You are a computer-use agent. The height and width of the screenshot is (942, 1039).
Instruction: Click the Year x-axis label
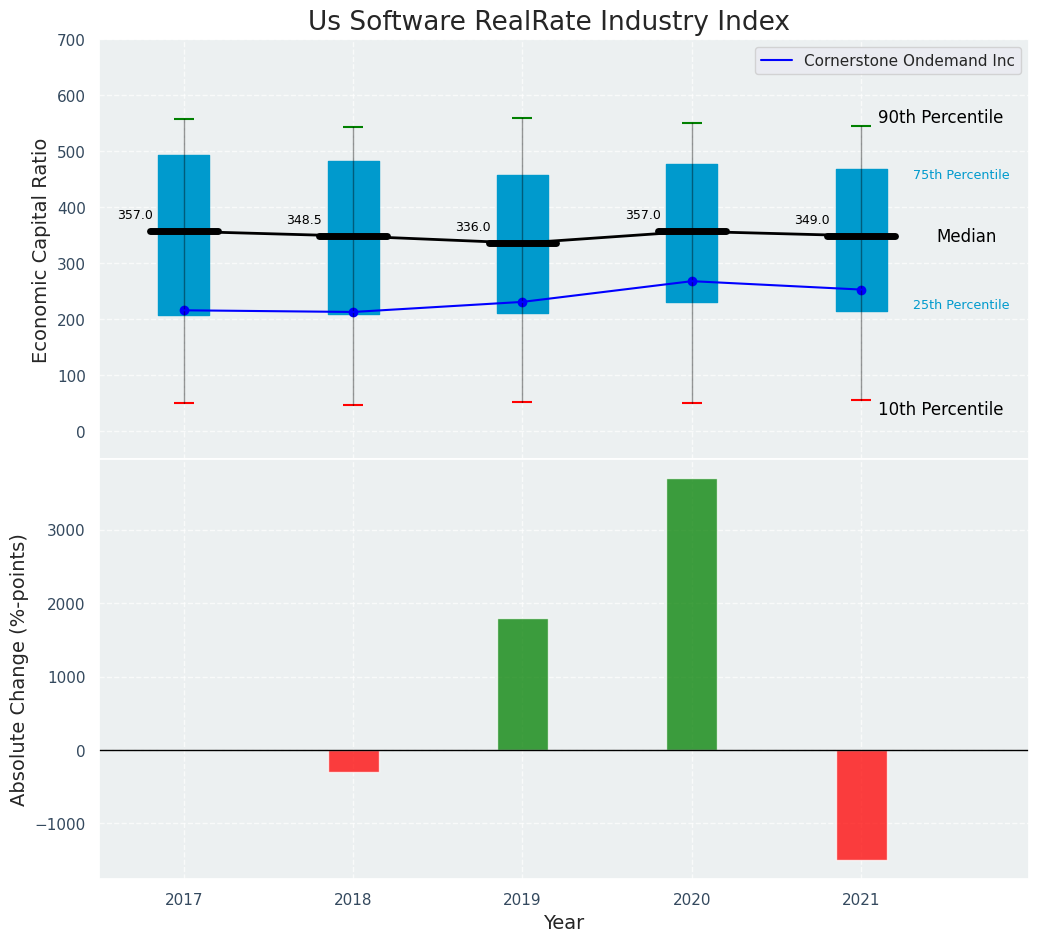point(563,922)
